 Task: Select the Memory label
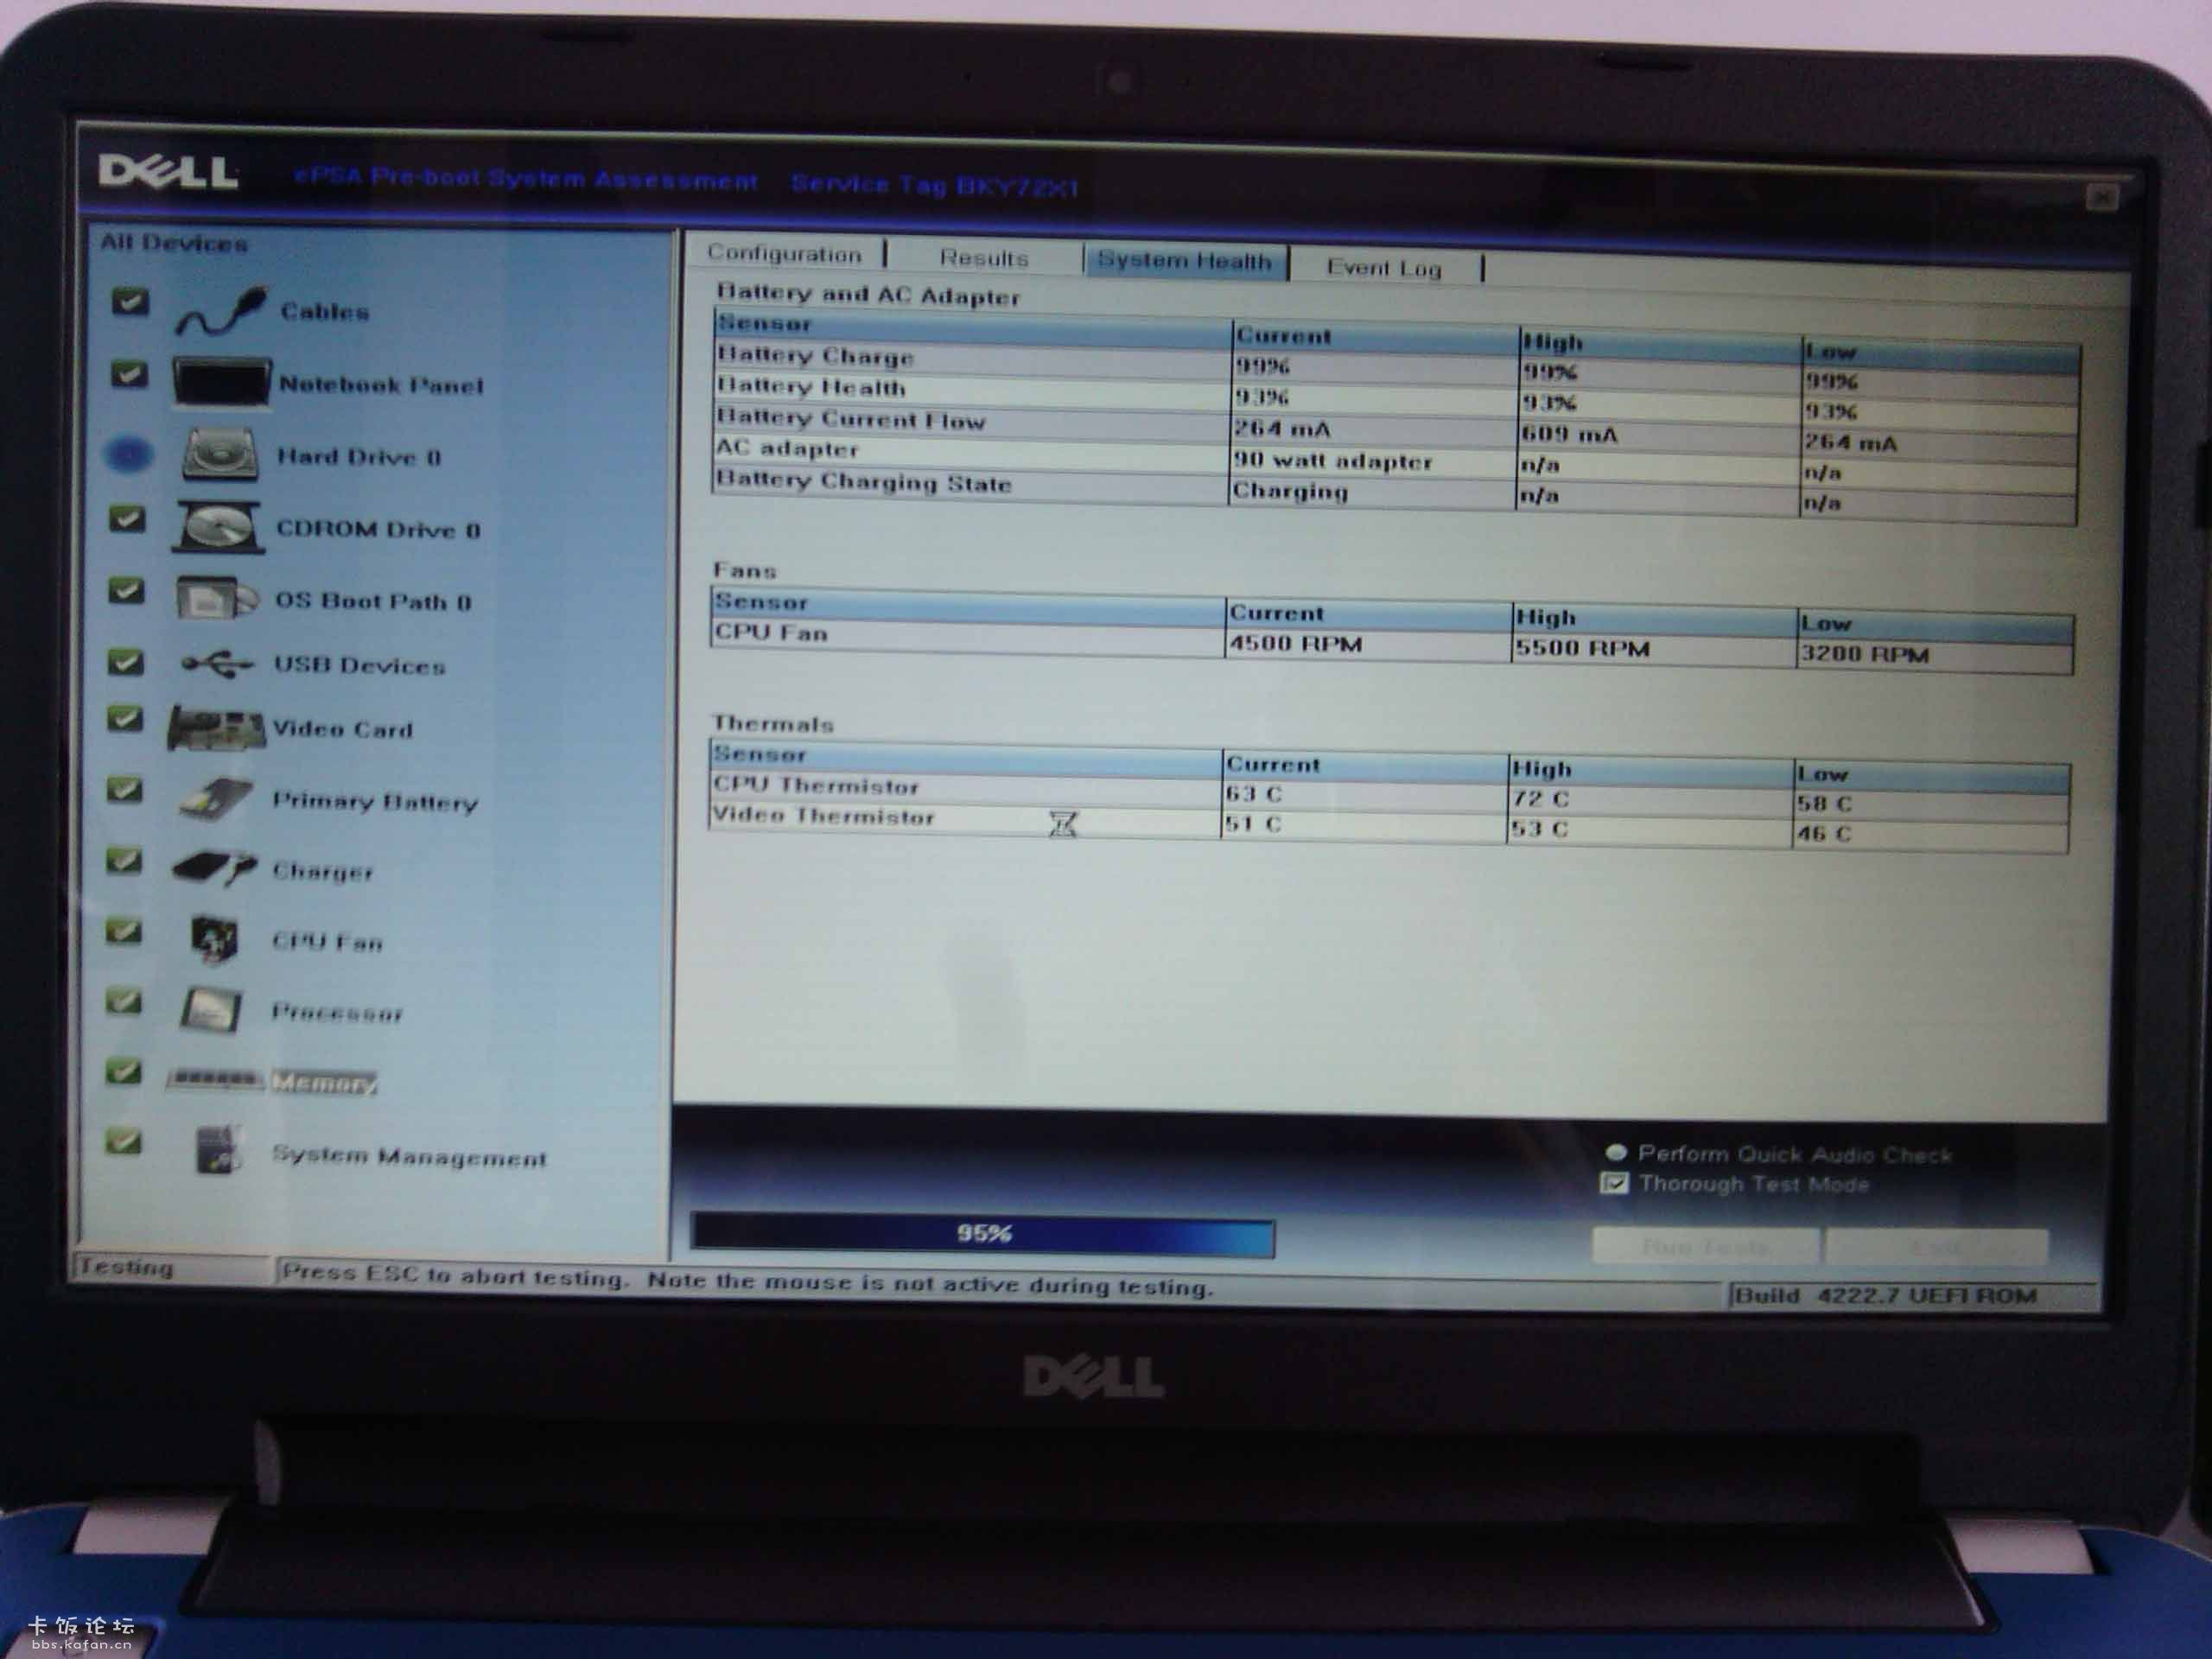324,1082
